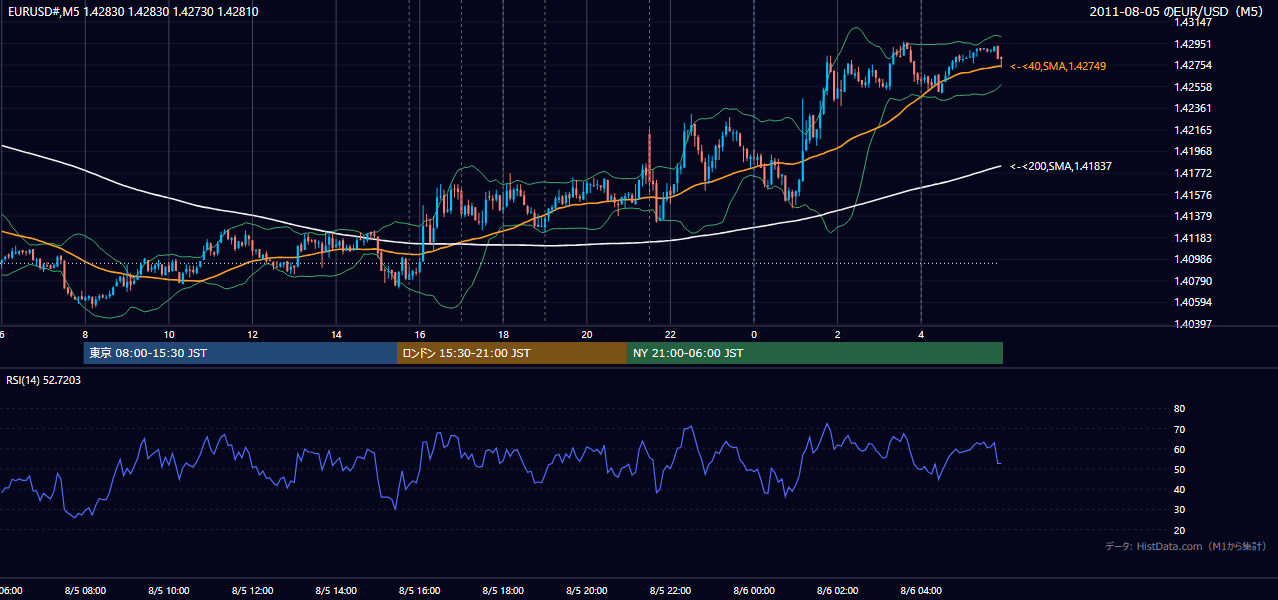
Task: Click RSI scale level 70
Action: pos(1179,429)
